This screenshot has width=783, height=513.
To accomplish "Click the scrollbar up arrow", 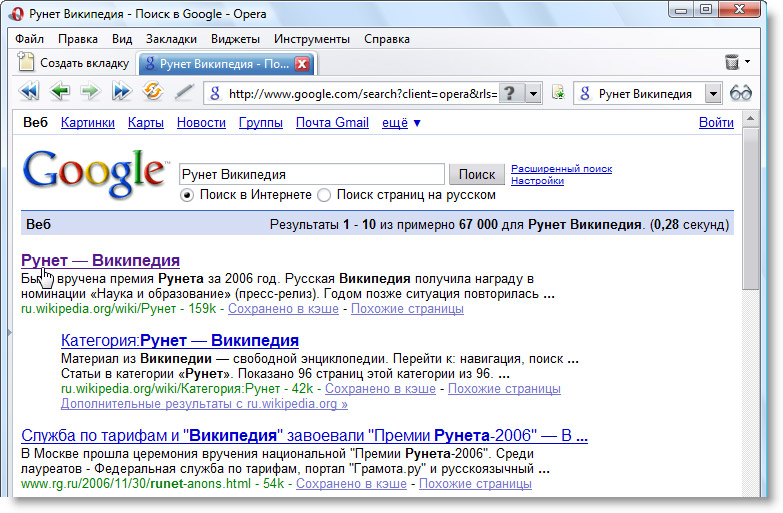I will click(x=750, y=119).
